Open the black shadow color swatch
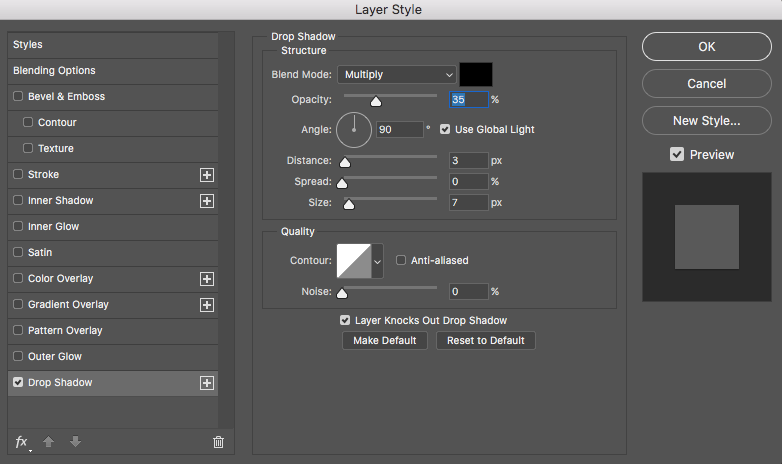Image resolution: width=782 pixels, height=464 pixels. [x=476, y=74]
